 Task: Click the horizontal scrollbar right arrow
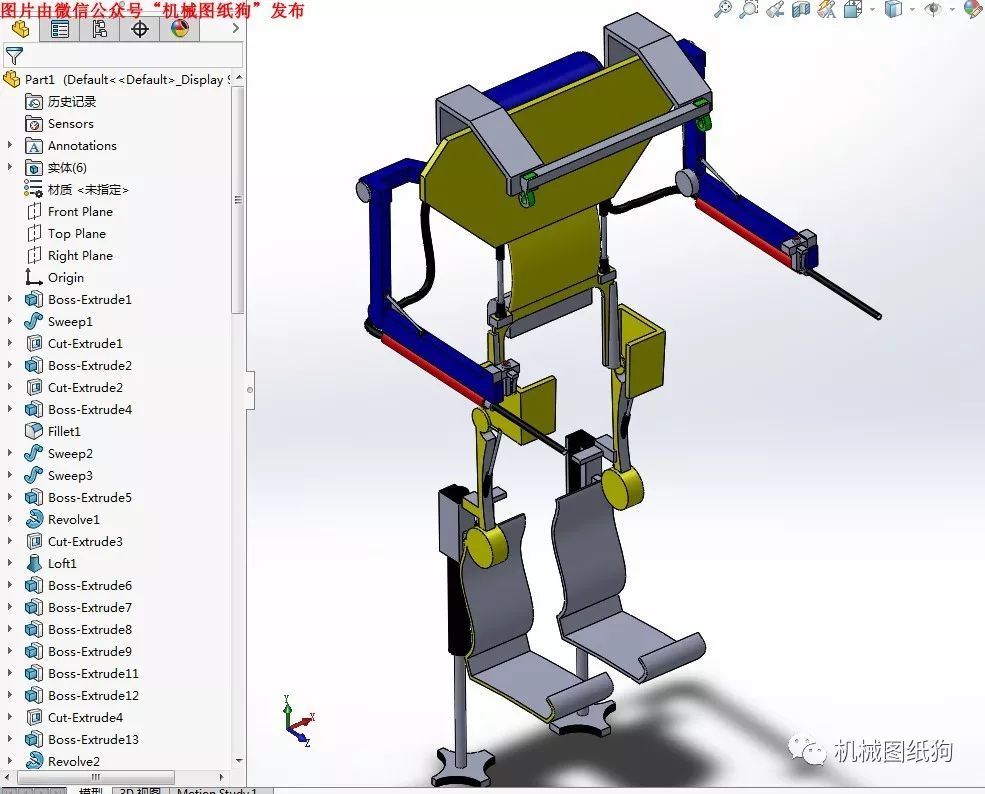click(x=221, y=777)
